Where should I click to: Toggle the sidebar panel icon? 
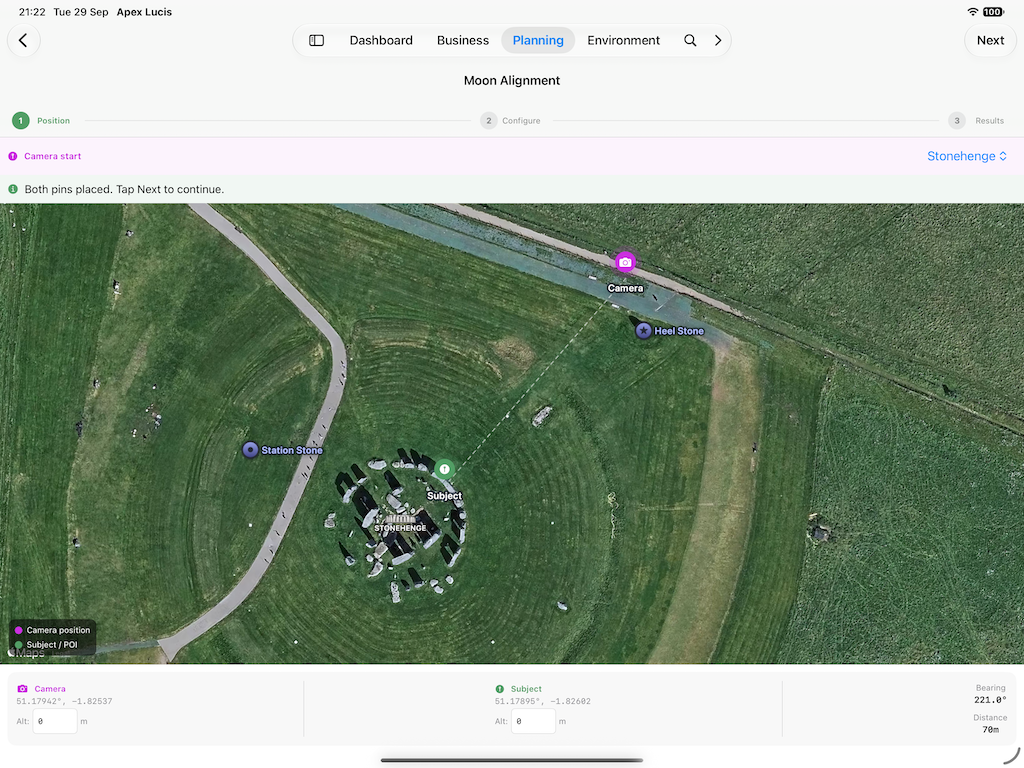pos(317,40)
